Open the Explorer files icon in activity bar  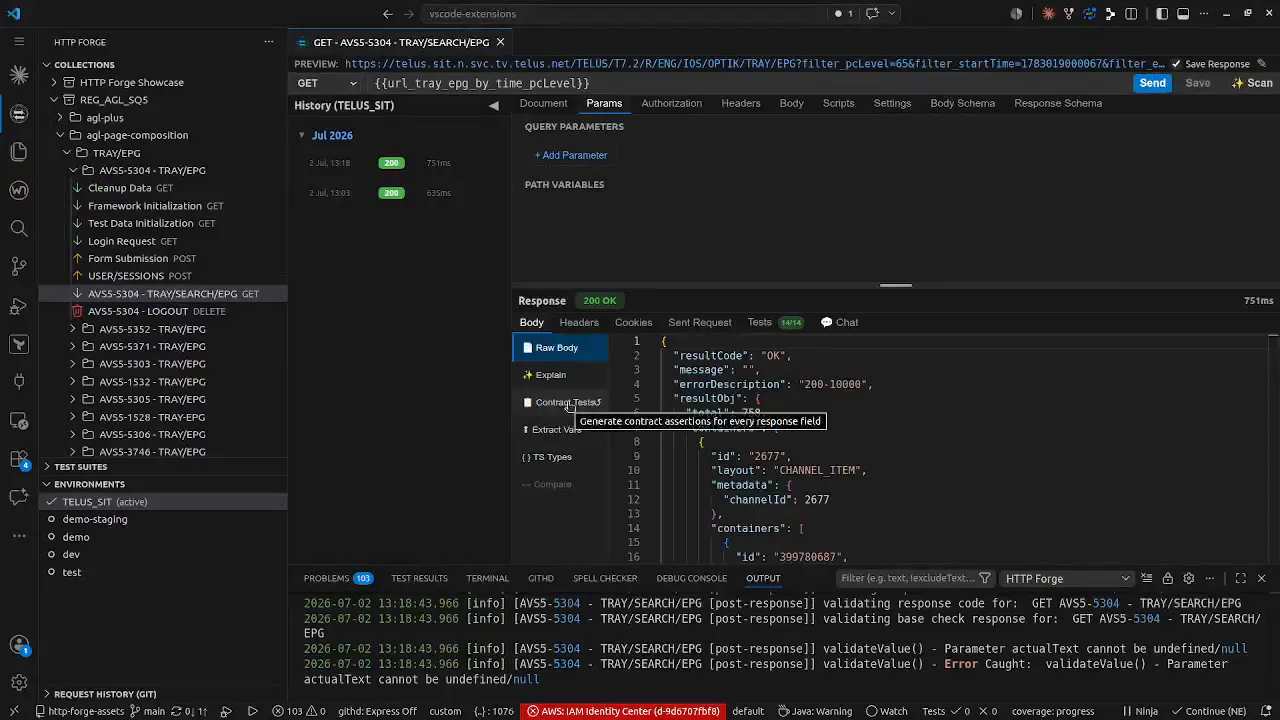(x=18, y=151)
